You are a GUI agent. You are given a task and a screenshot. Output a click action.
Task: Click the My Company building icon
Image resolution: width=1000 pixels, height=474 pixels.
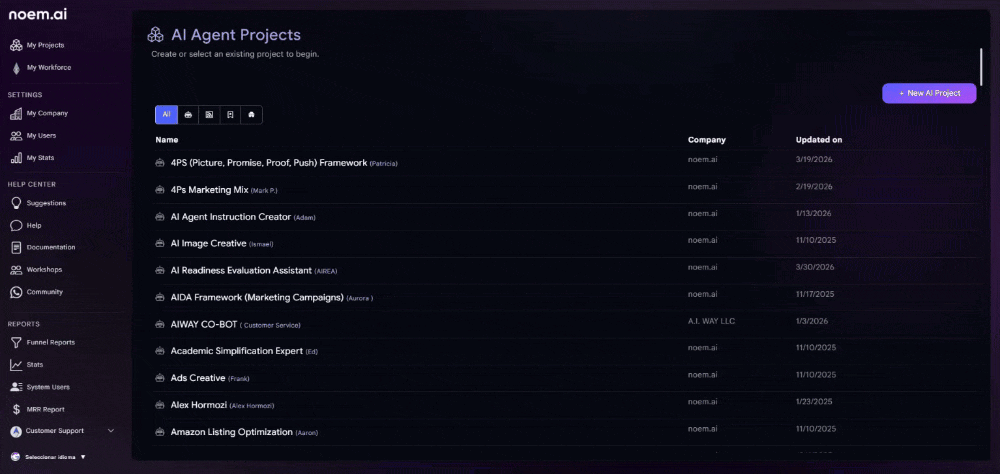[16, 113]
